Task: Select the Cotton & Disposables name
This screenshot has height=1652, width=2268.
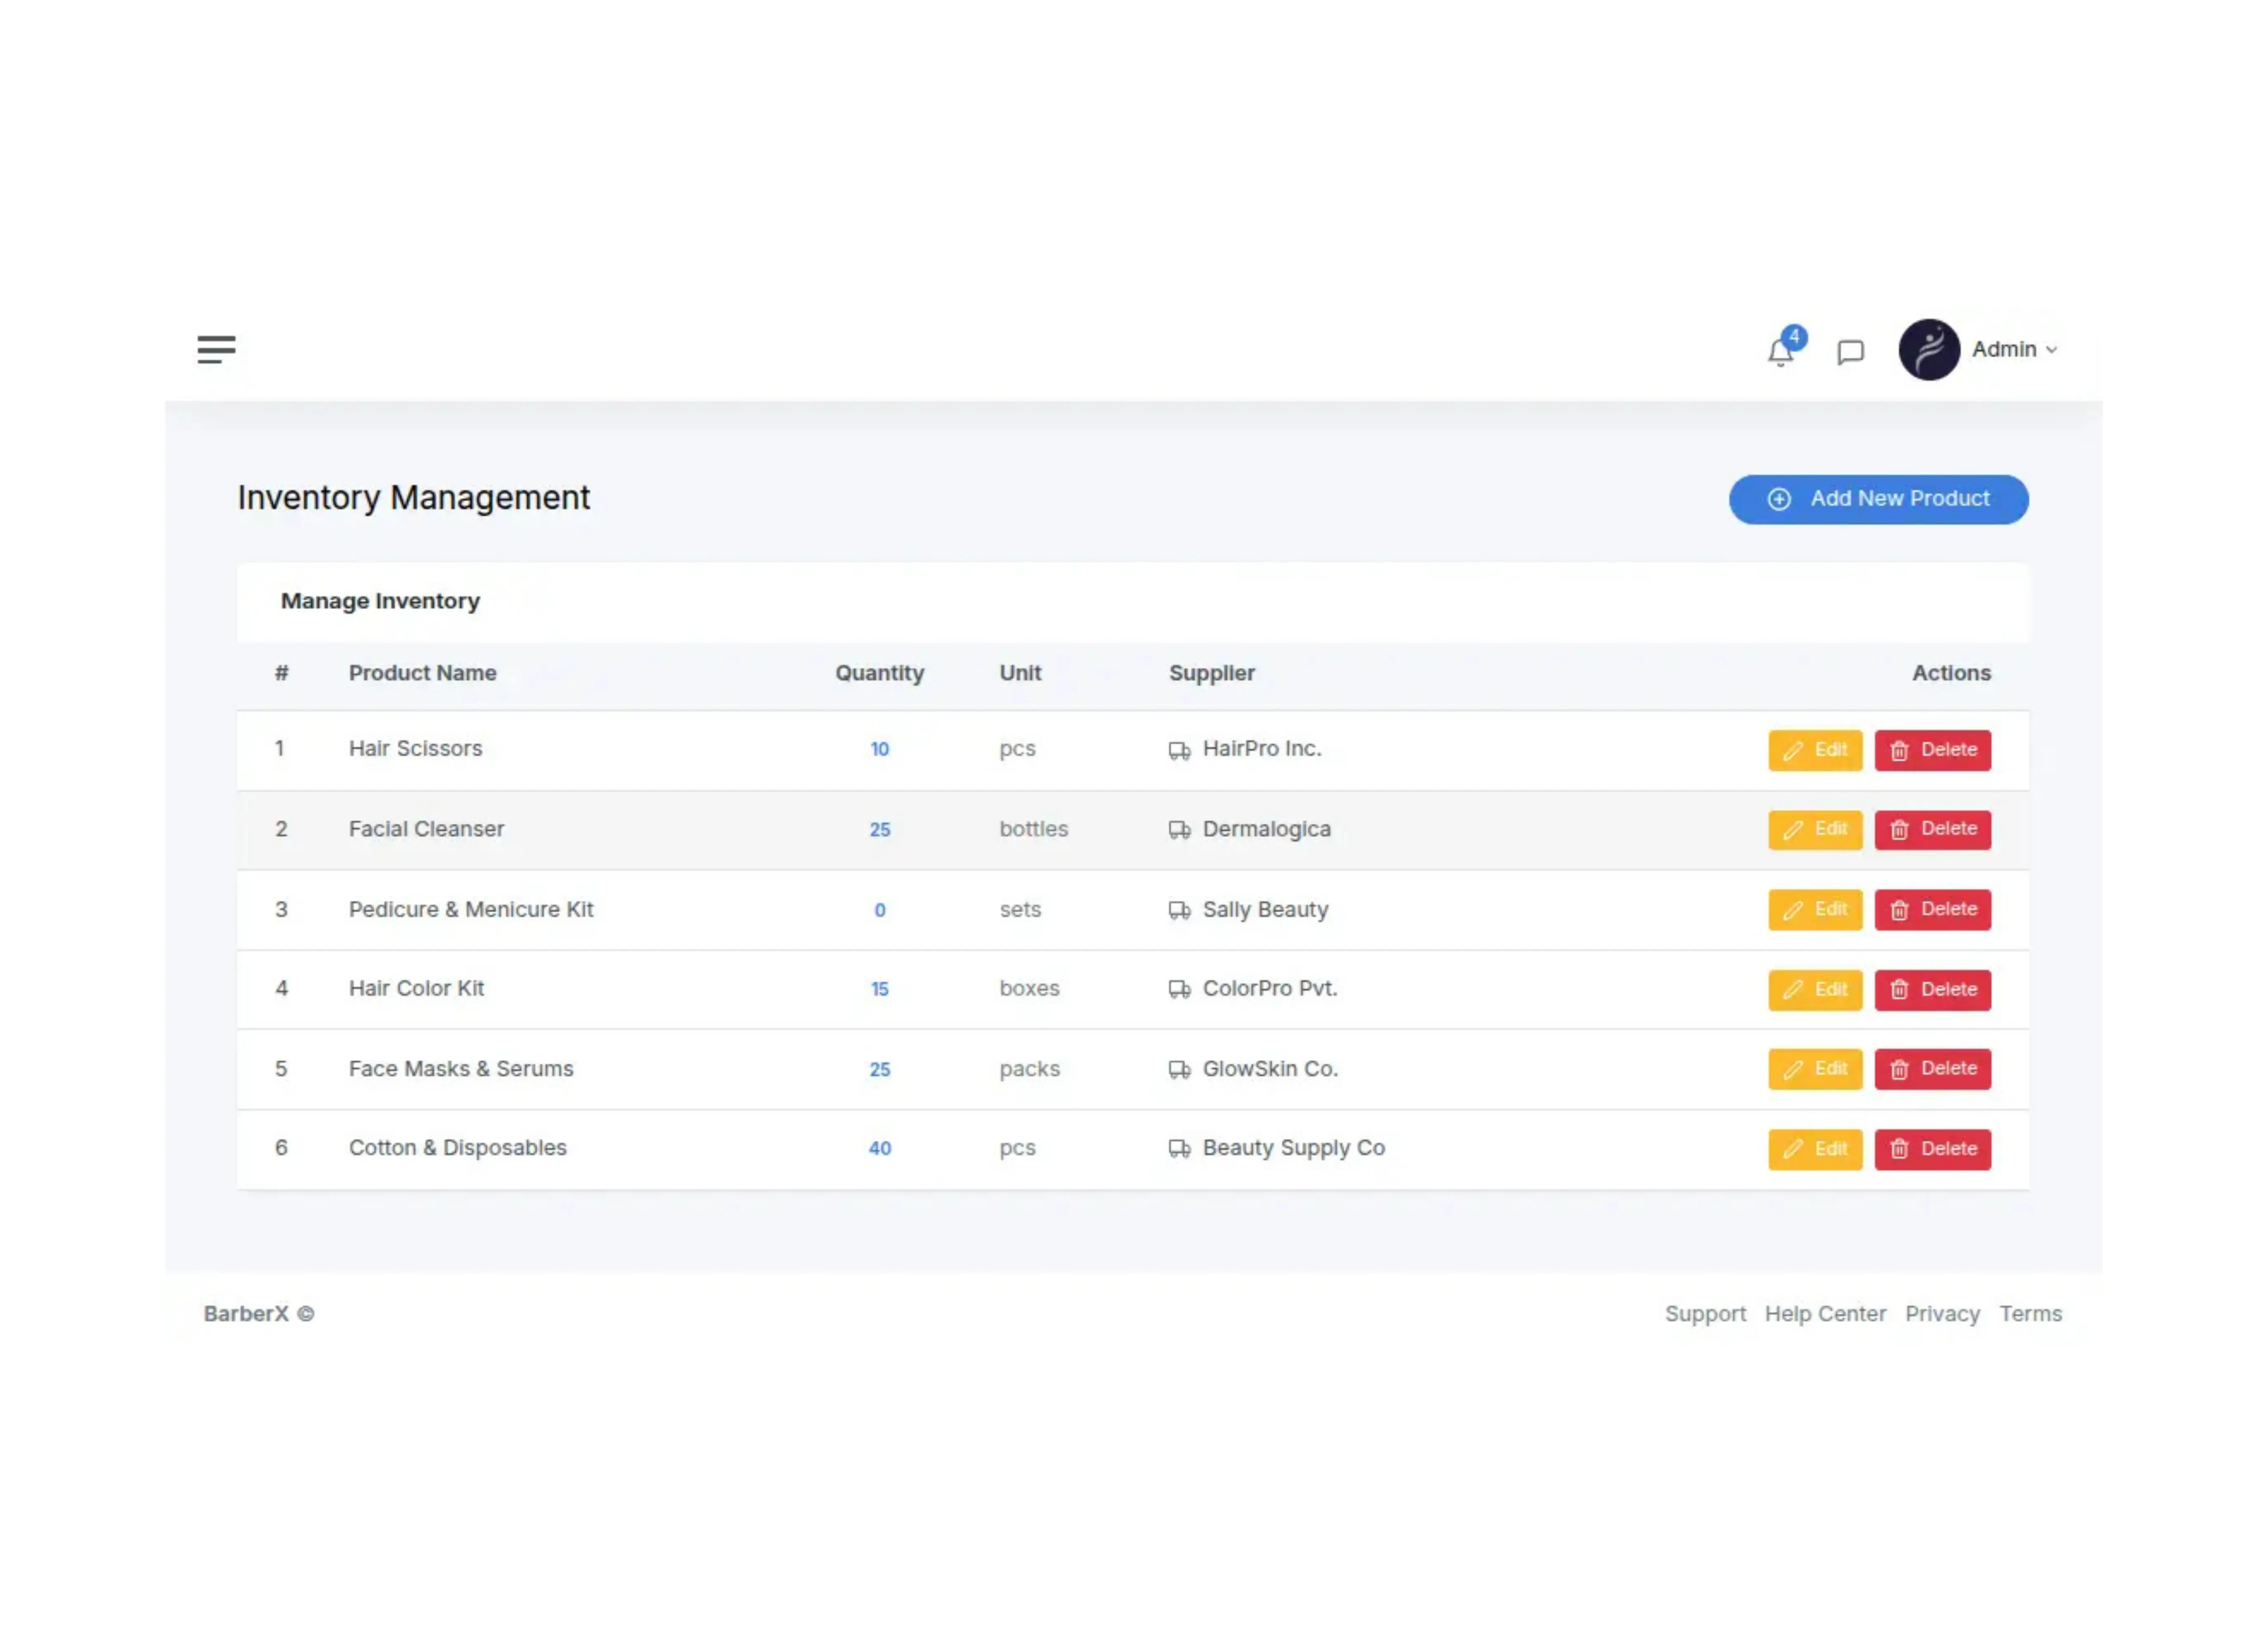Action: tap(457, 1148)
